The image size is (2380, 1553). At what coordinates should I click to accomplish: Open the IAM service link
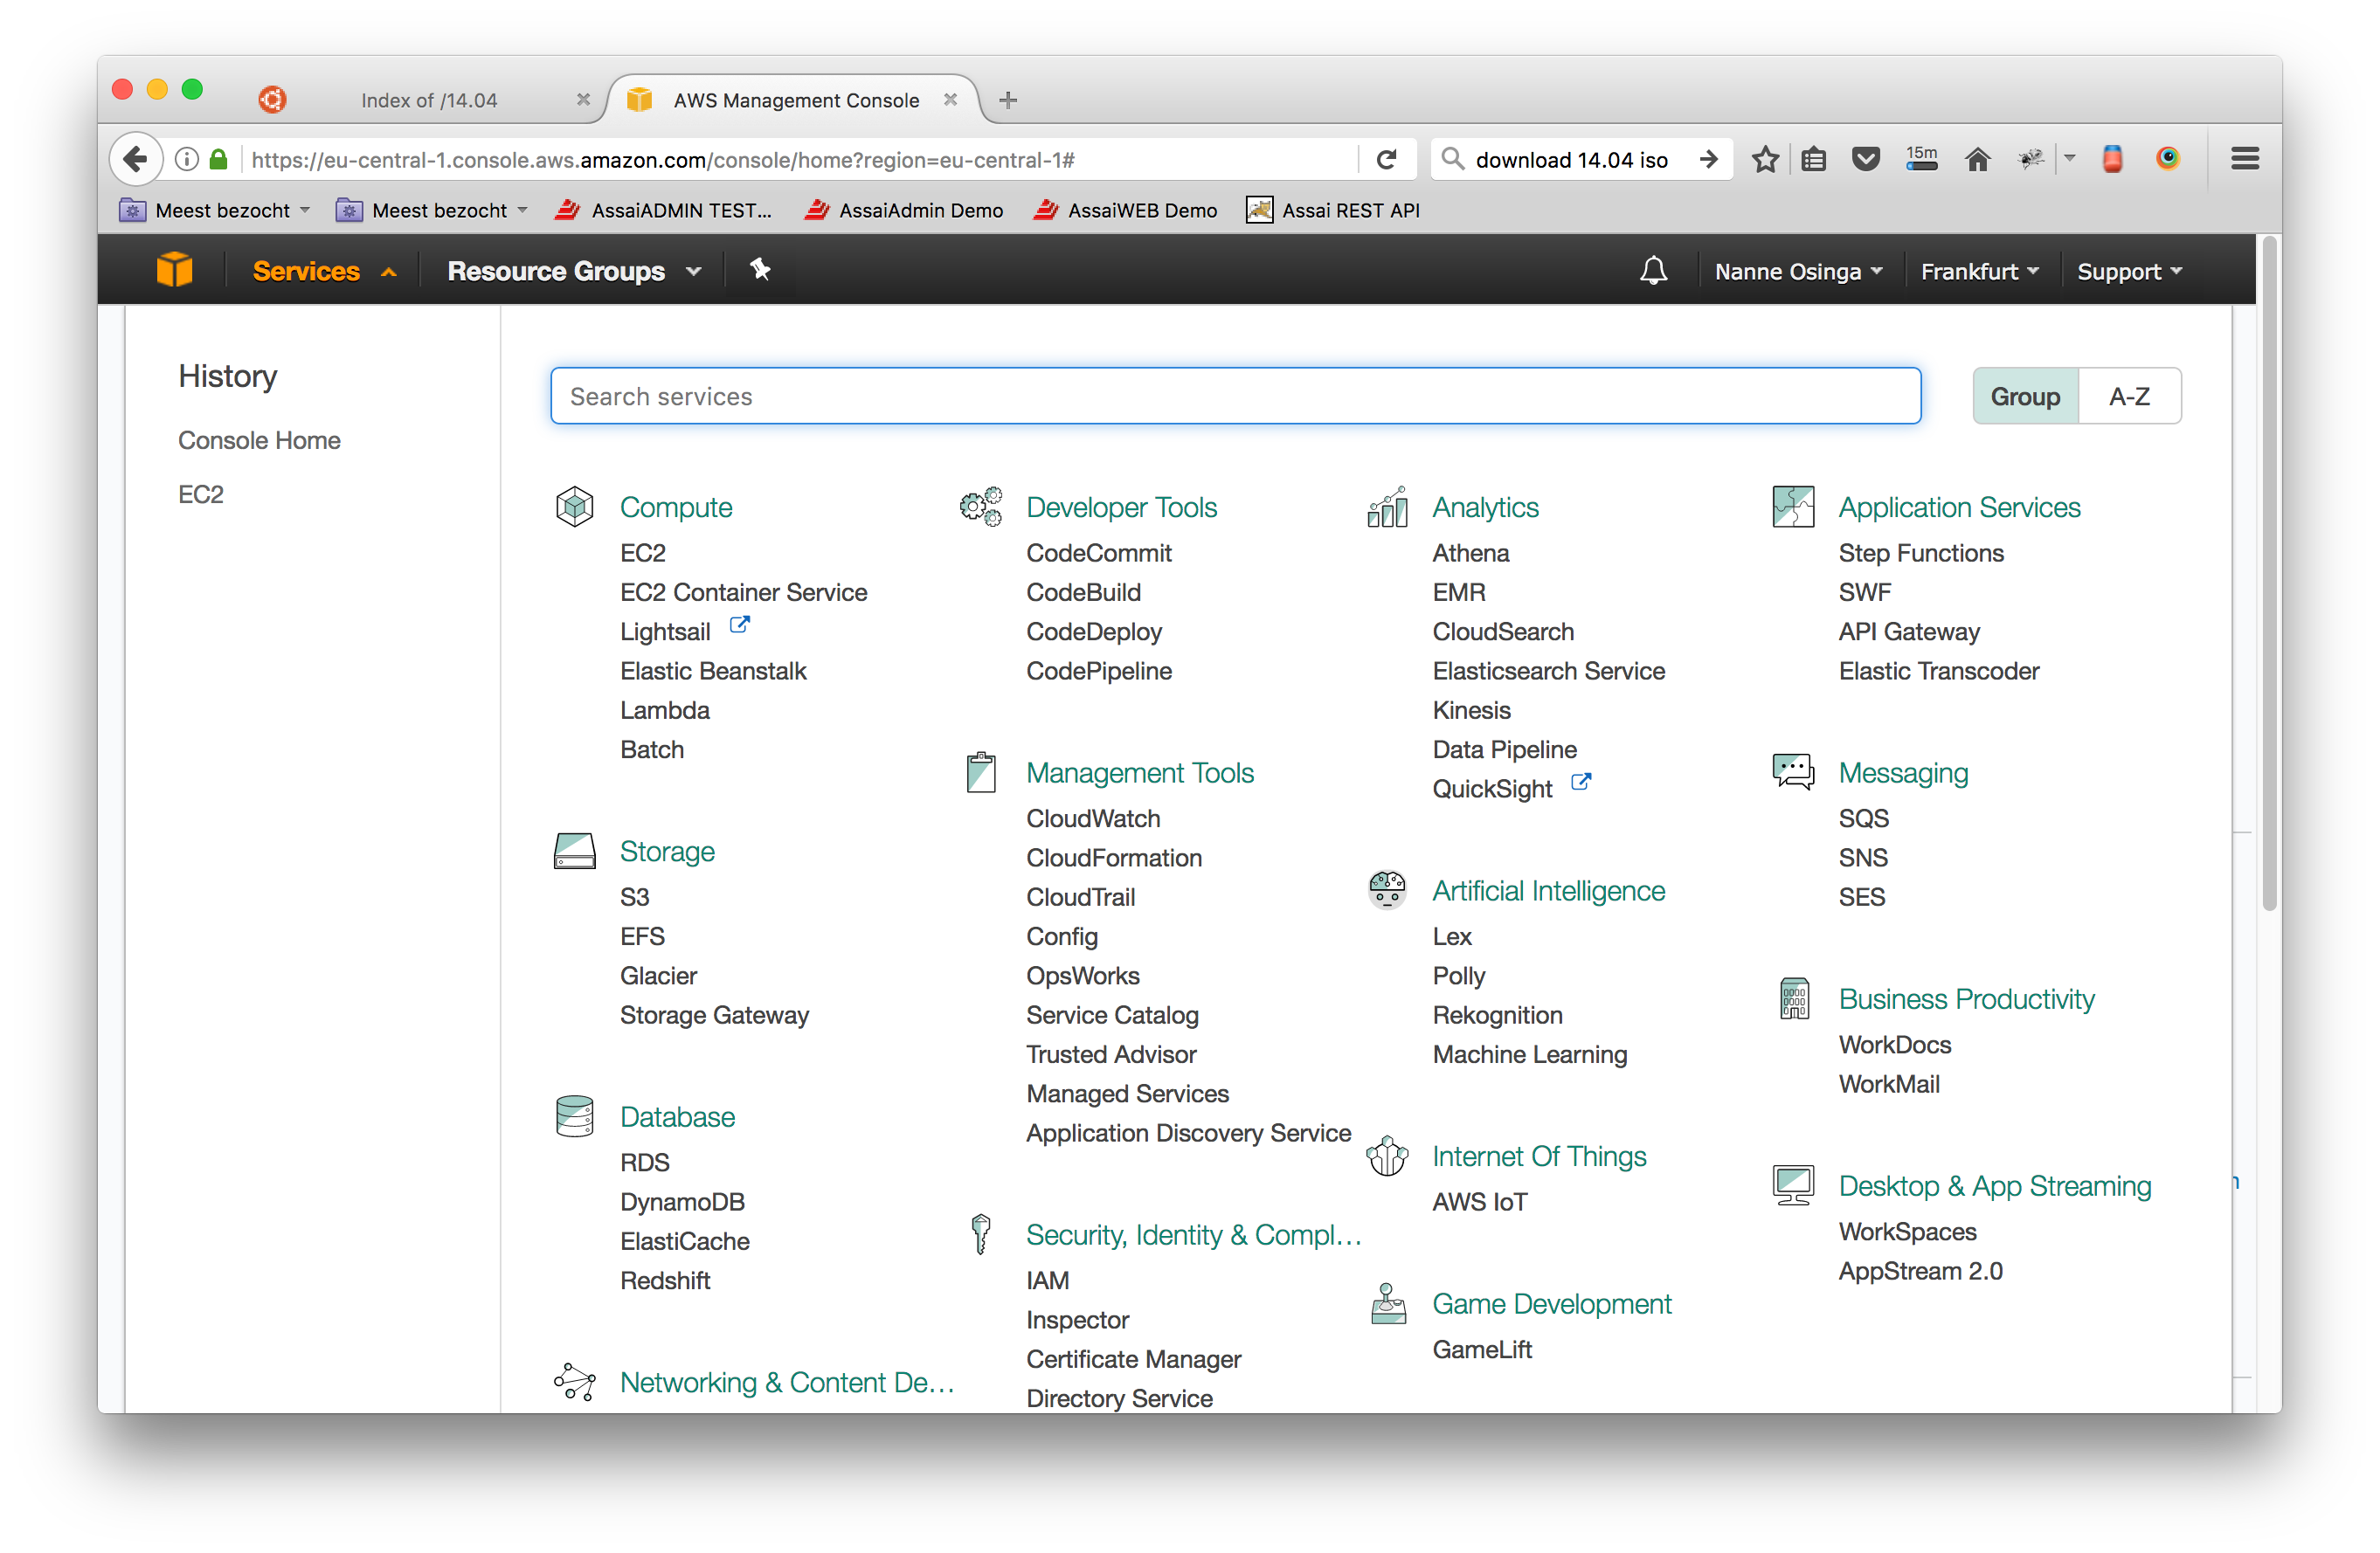pos(1047,1280)
